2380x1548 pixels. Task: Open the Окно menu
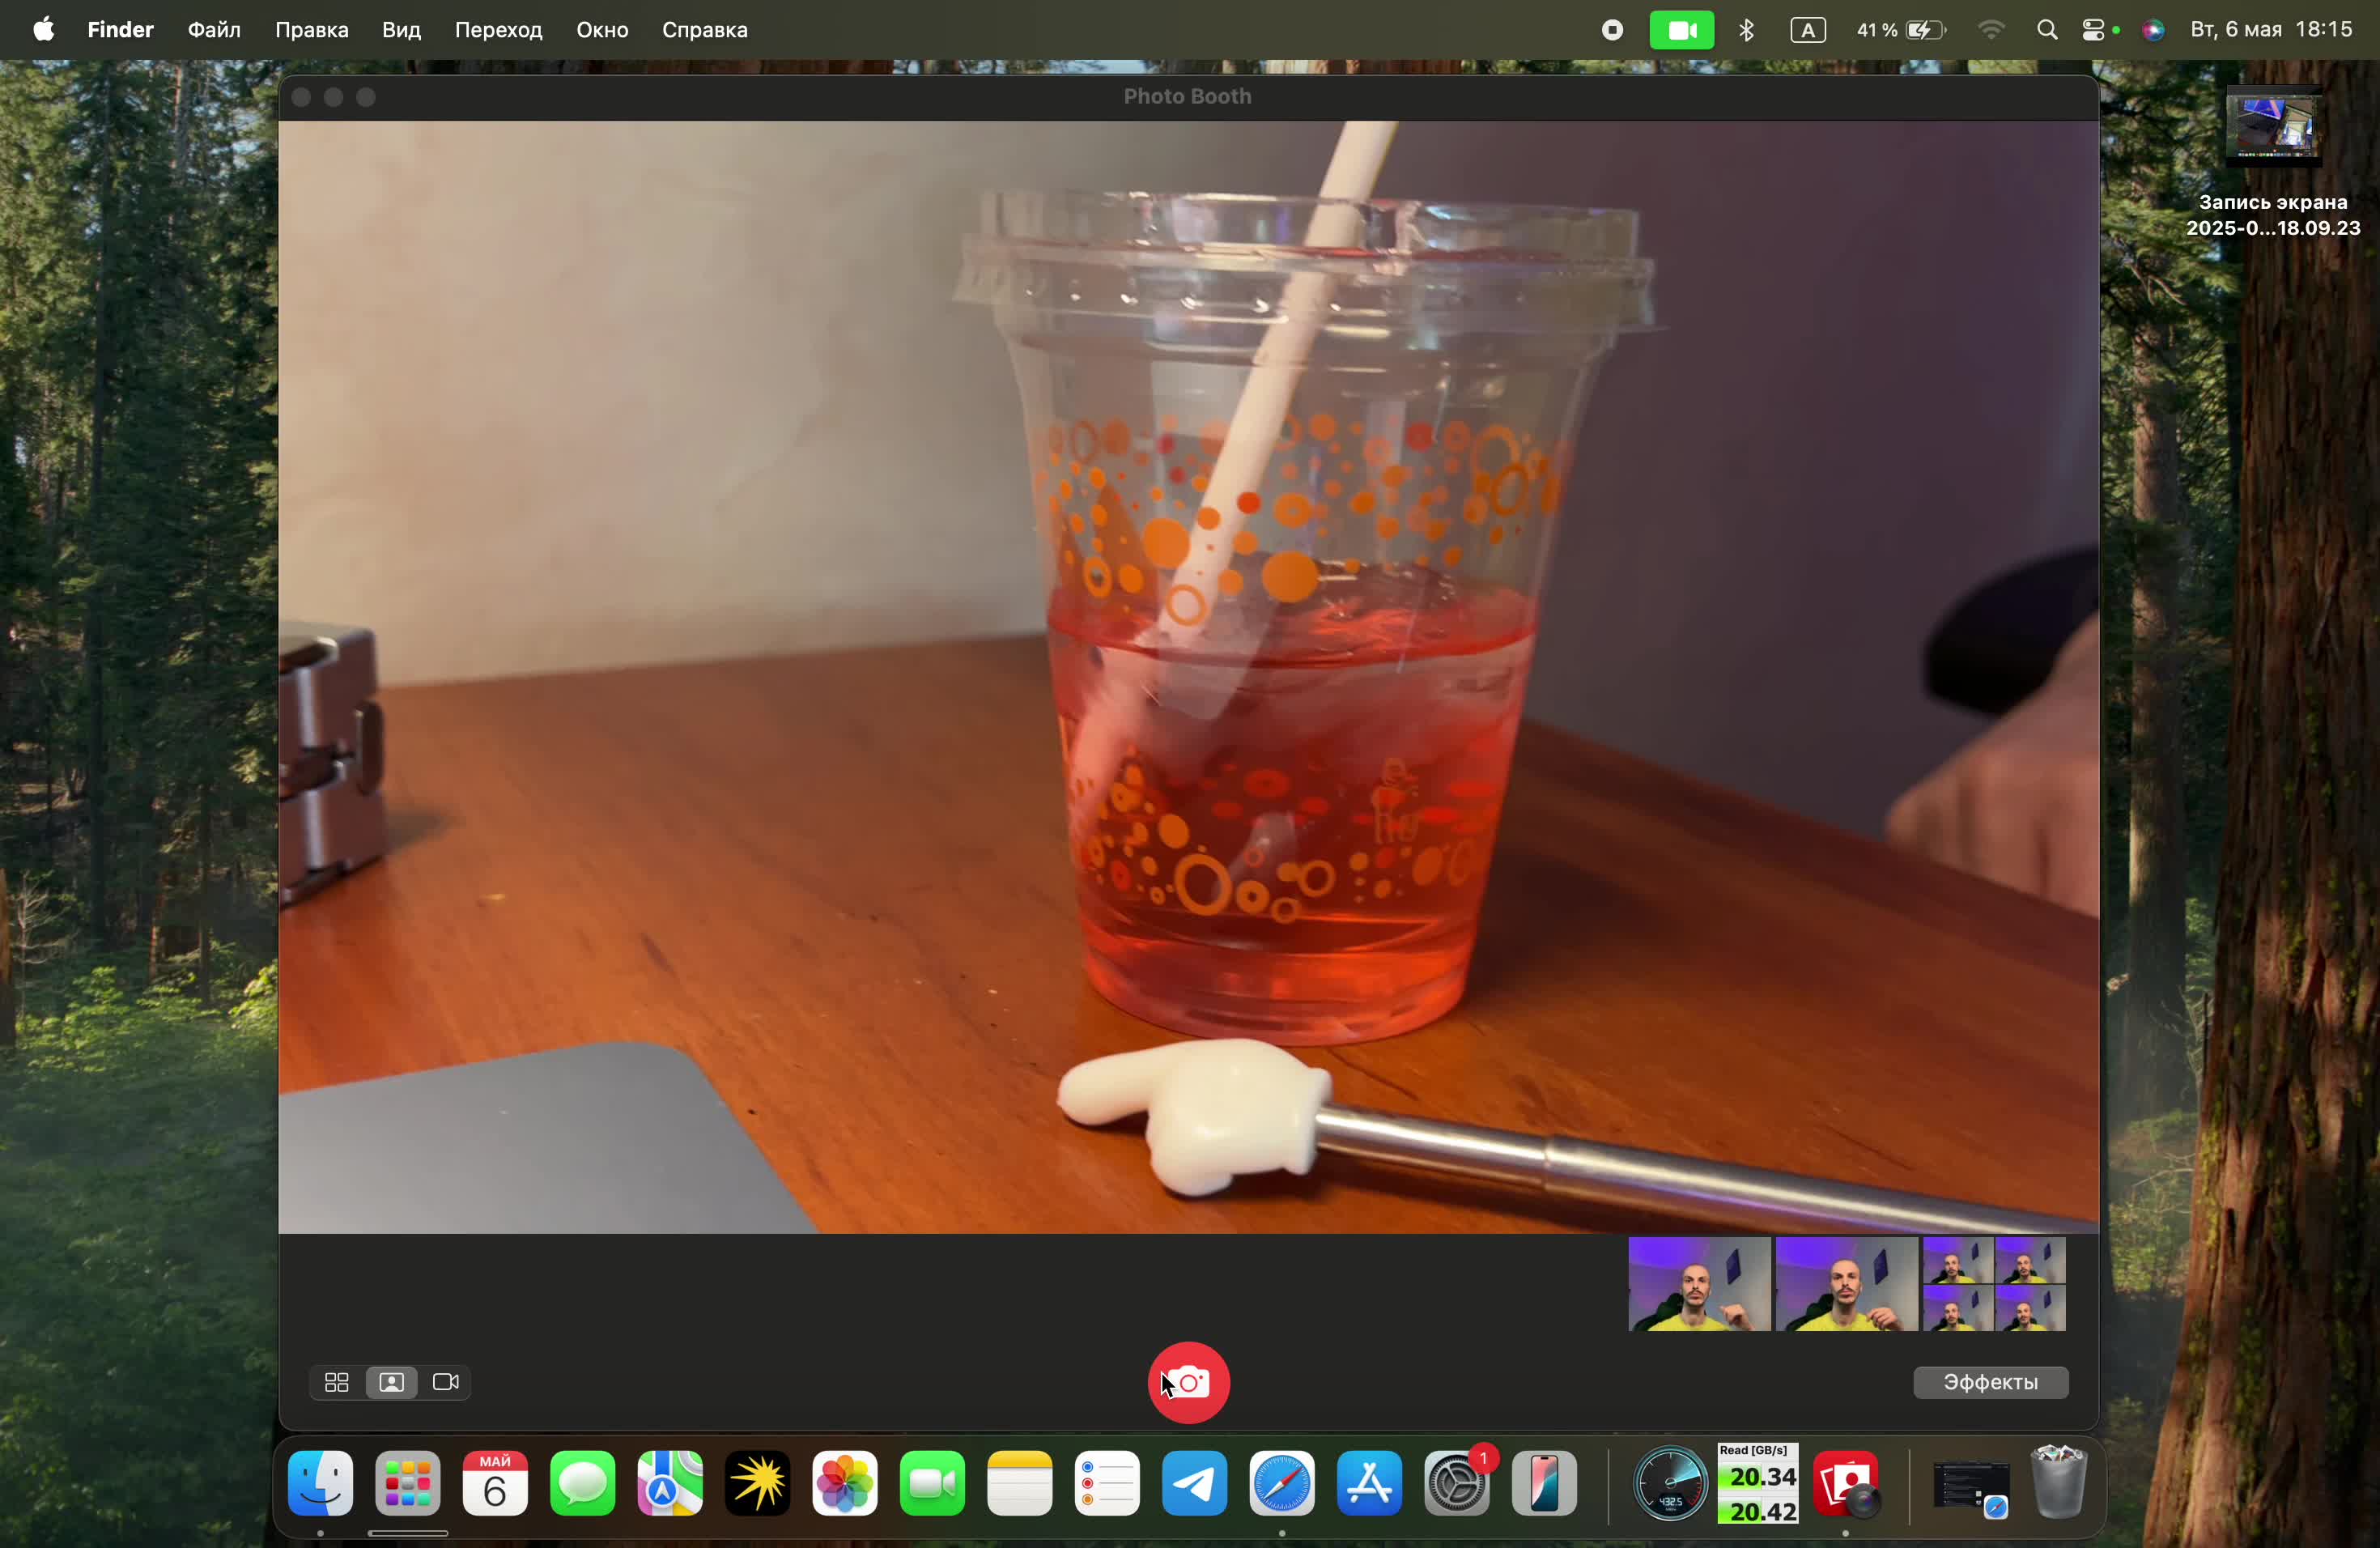click(602, 30)
